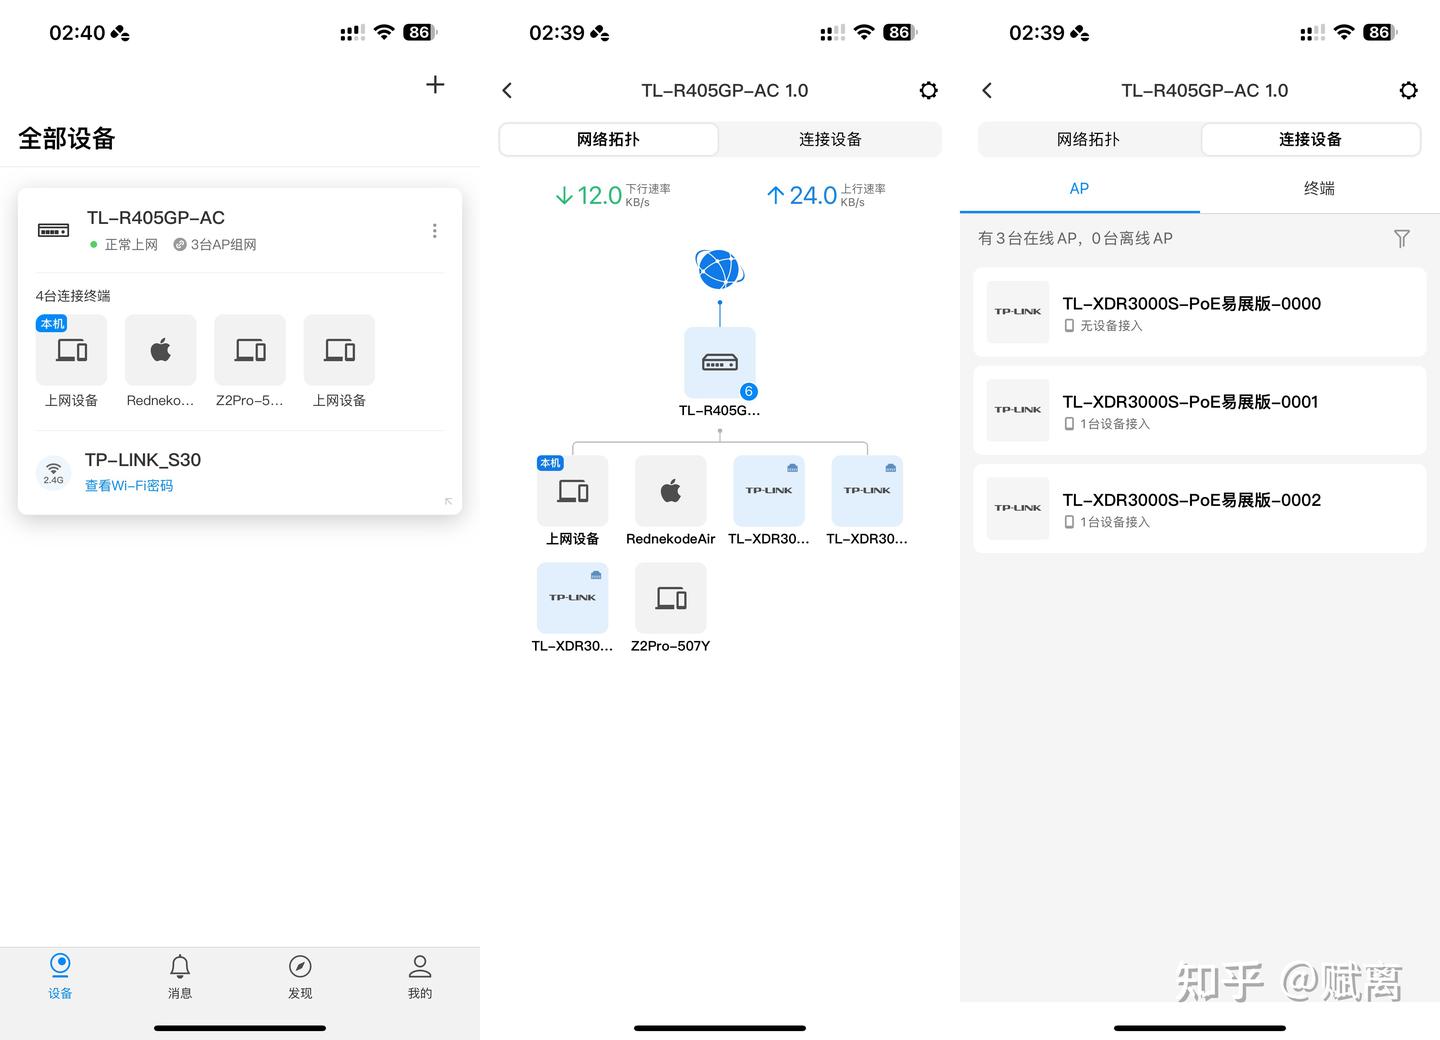Tap TP-LINK thumbnail of the 0001 AP
Screen dimensions: 1440x1040
[1018, 410]
